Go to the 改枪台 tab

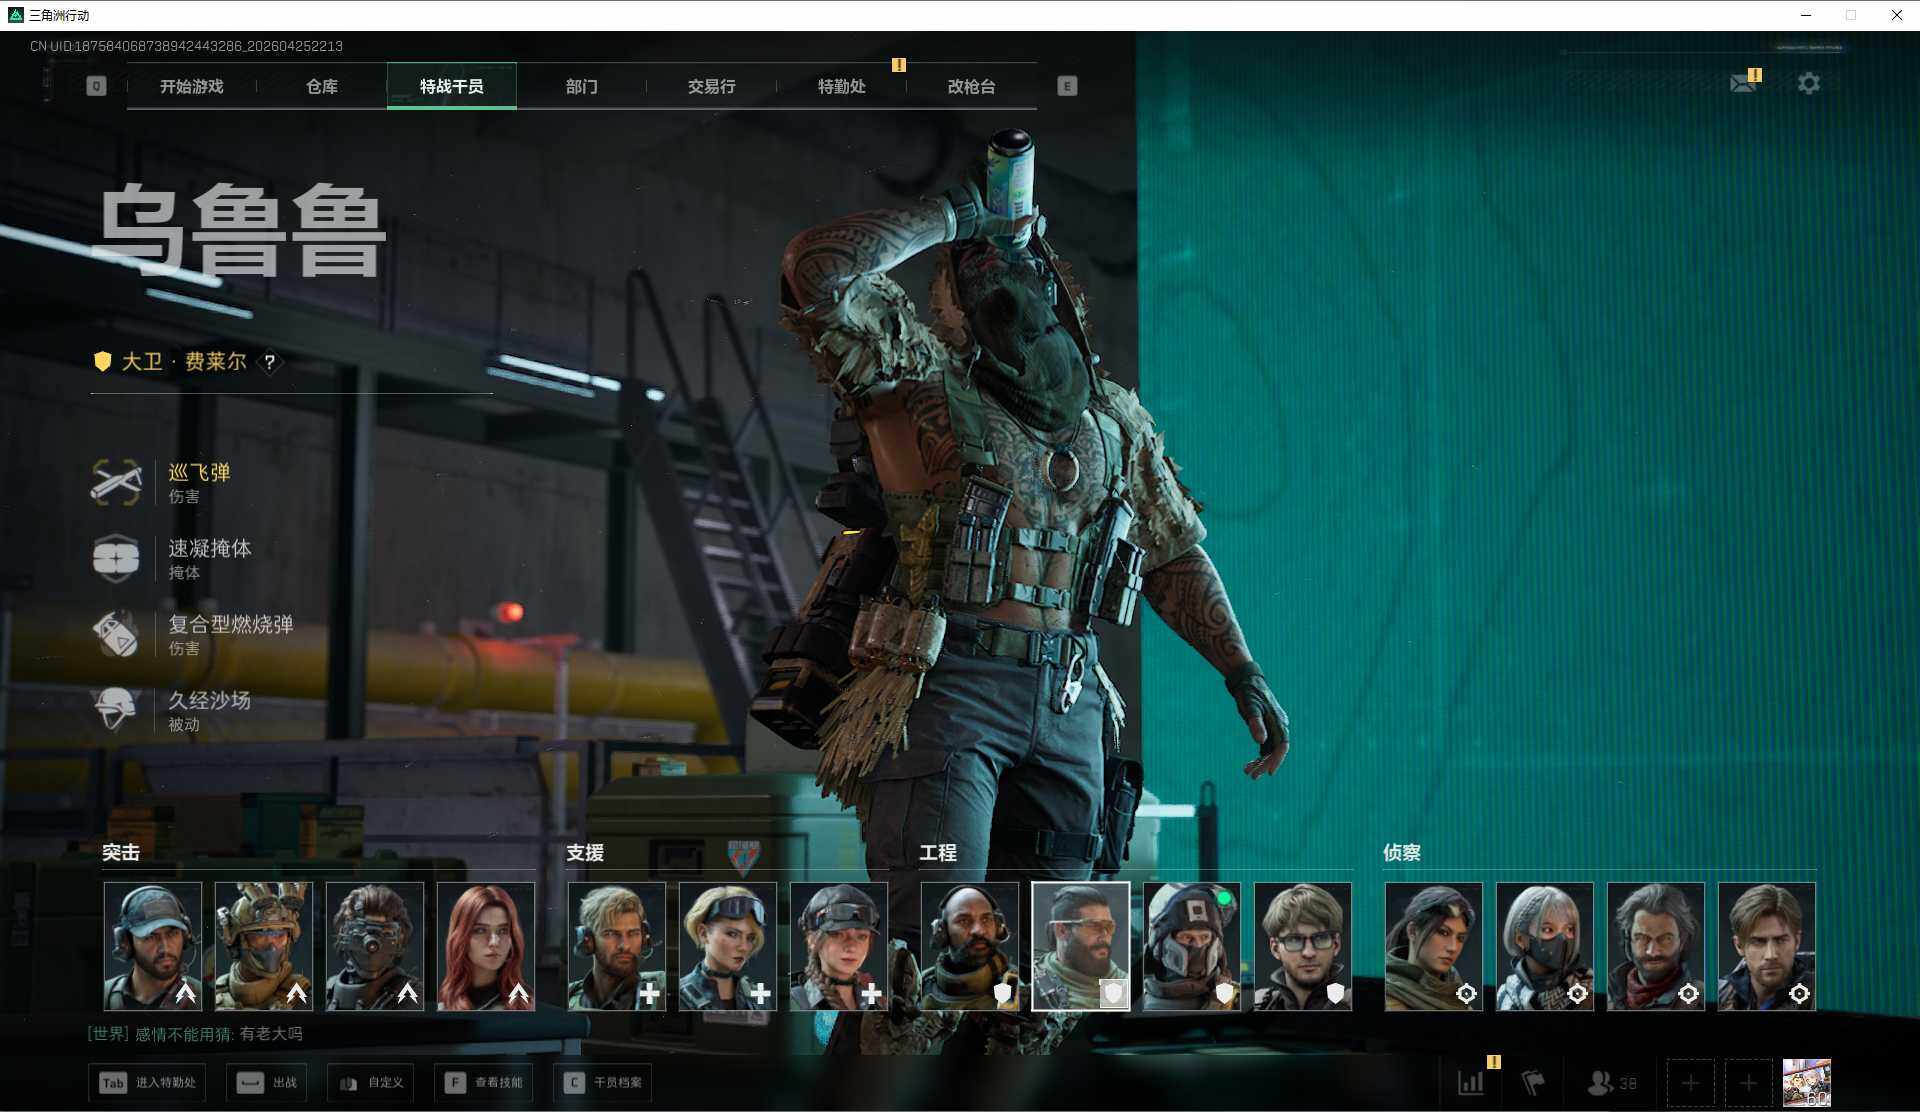[971, 87]
